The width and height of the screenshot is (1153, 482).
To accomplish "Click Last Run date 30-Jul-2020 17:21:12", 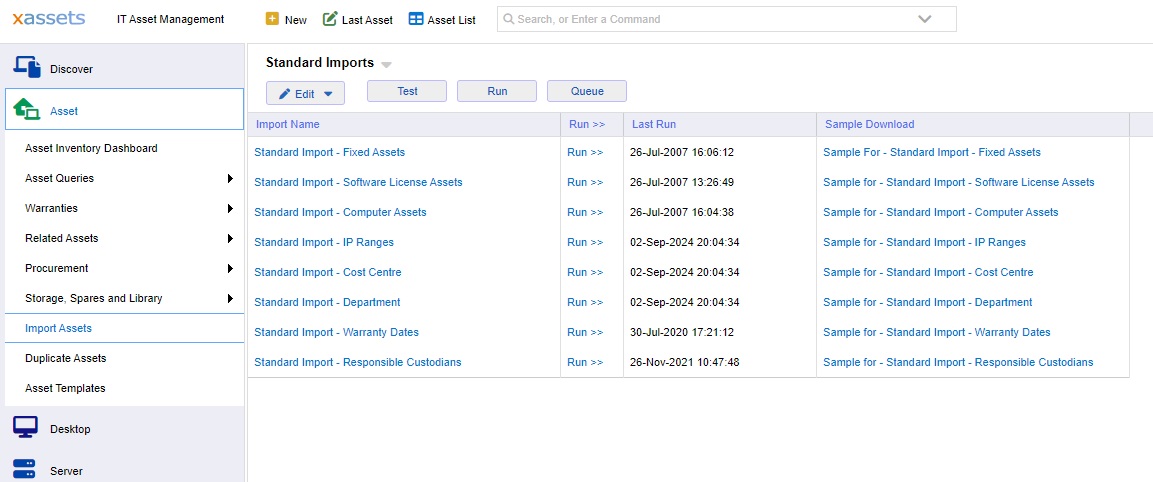I will tap(682, 332).
